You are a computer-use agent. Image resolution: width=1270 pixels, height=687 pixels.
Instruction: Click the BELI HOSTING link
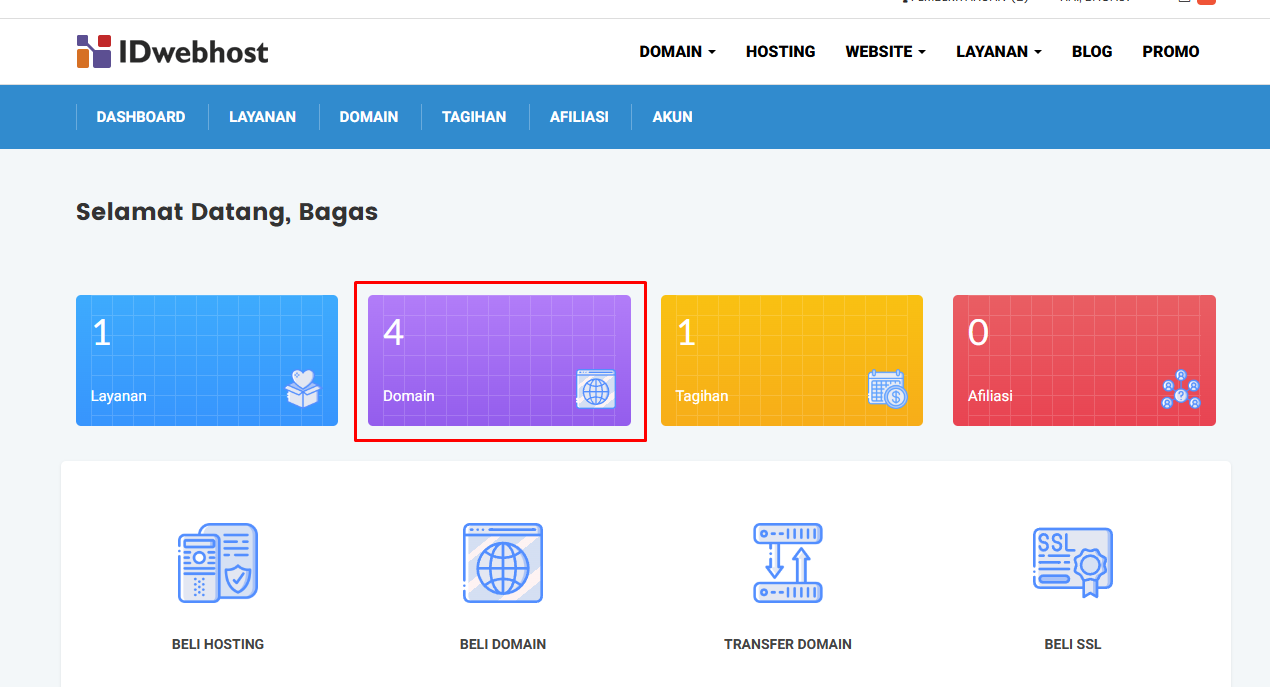(218, 644)
